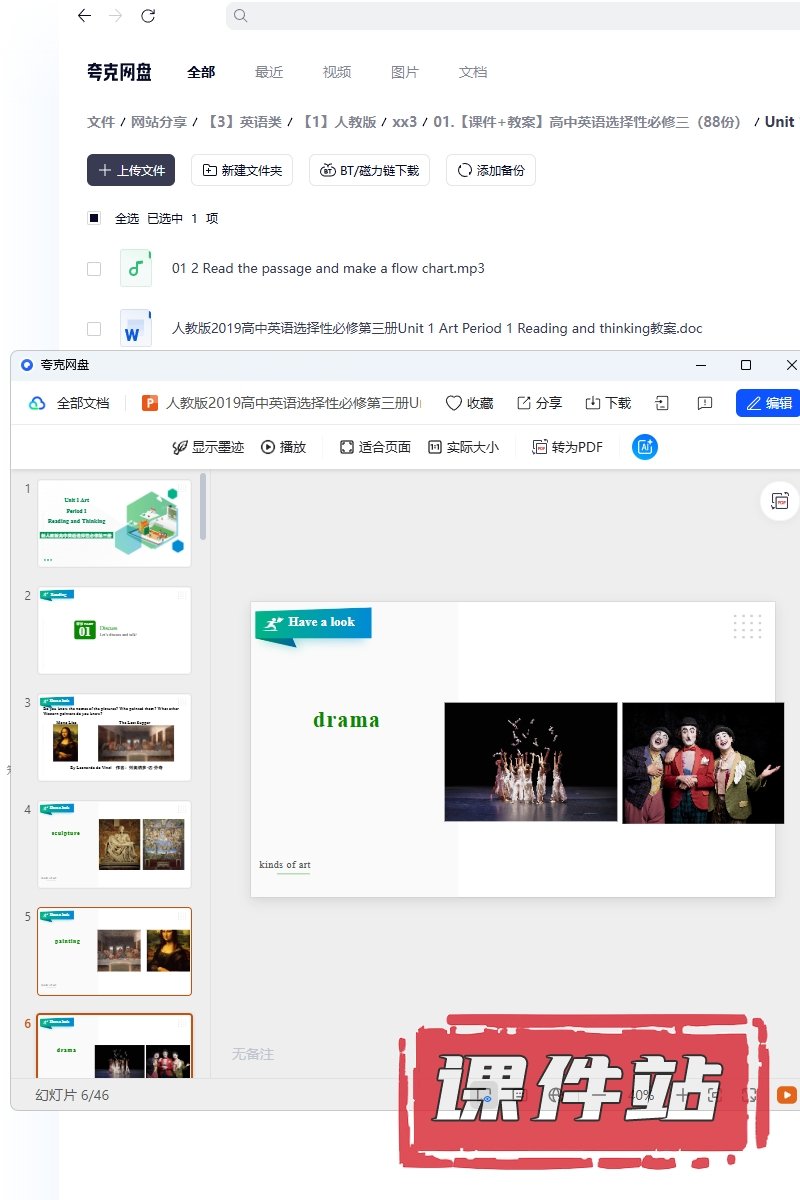Tick the checkbox for the mp3 file

pos(94,269)
